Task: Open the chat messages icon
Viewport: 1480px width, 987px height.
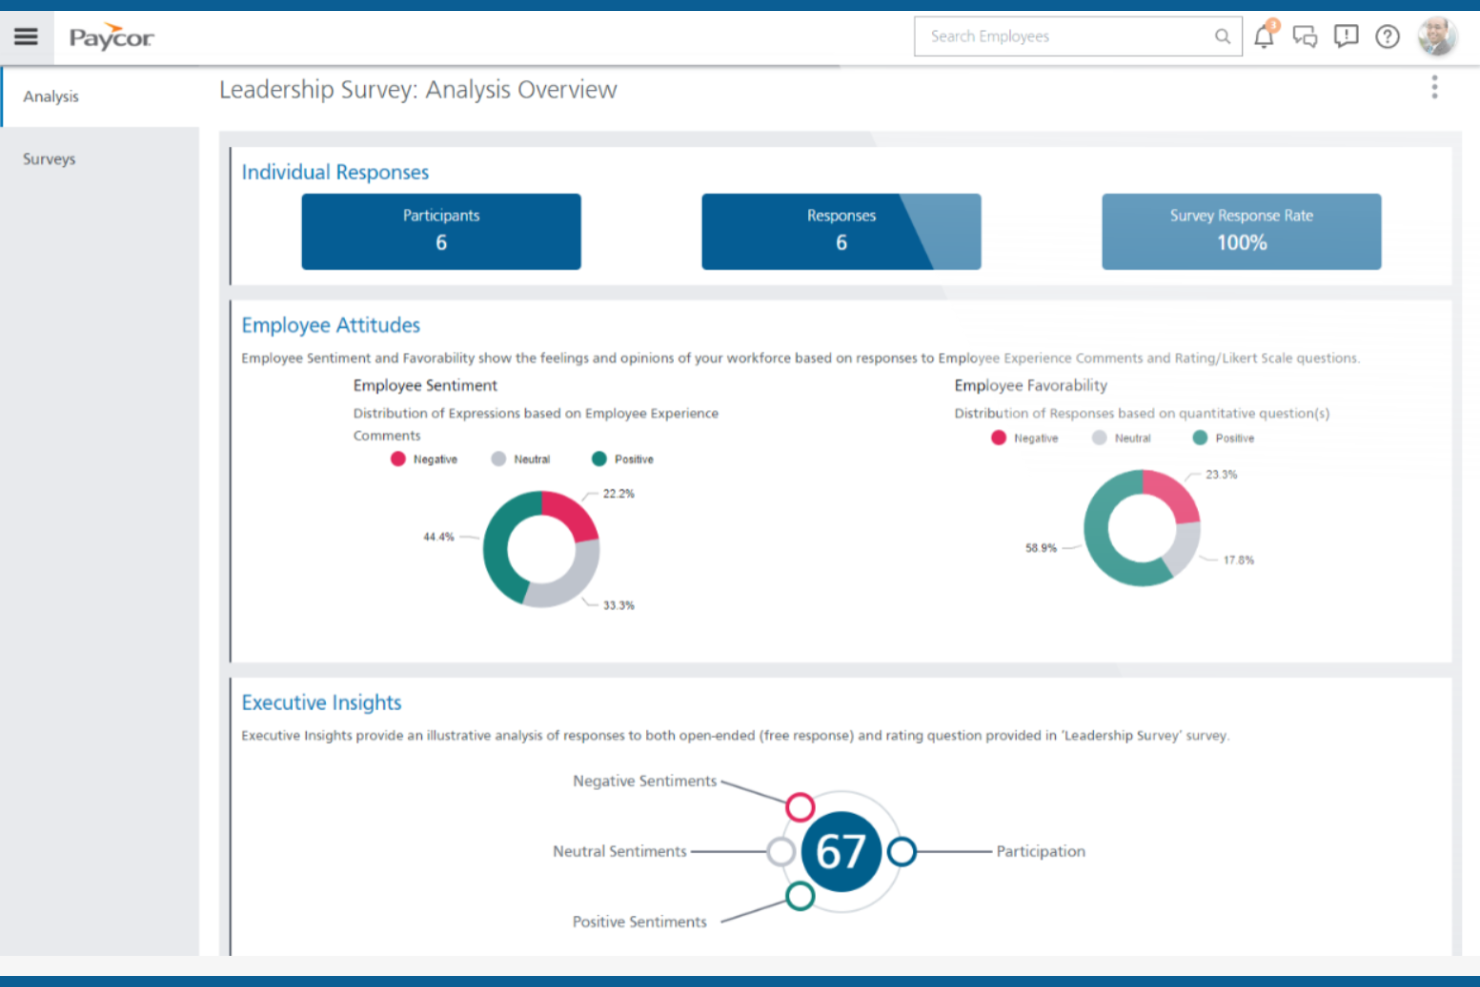Action: tap(1304, 36)
